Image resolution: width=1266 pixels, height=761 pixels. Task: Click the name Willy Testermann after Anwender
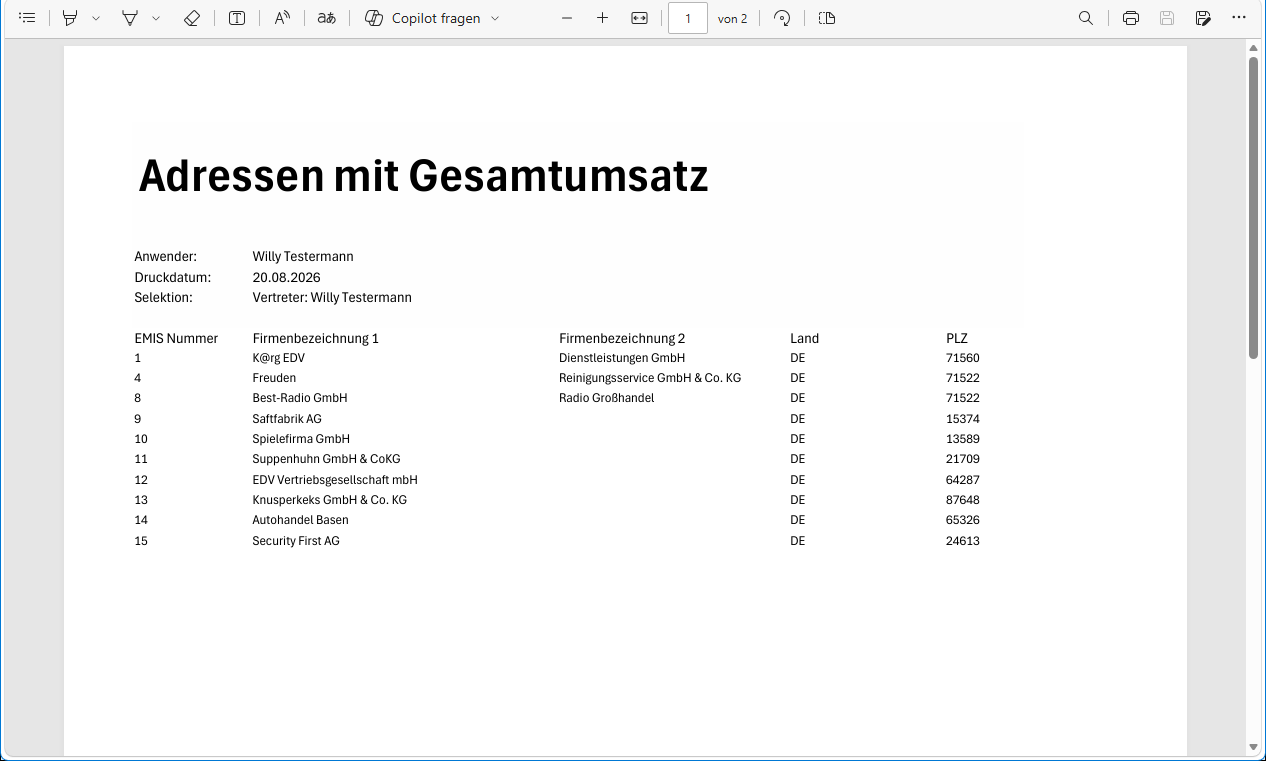coord(303,257)
